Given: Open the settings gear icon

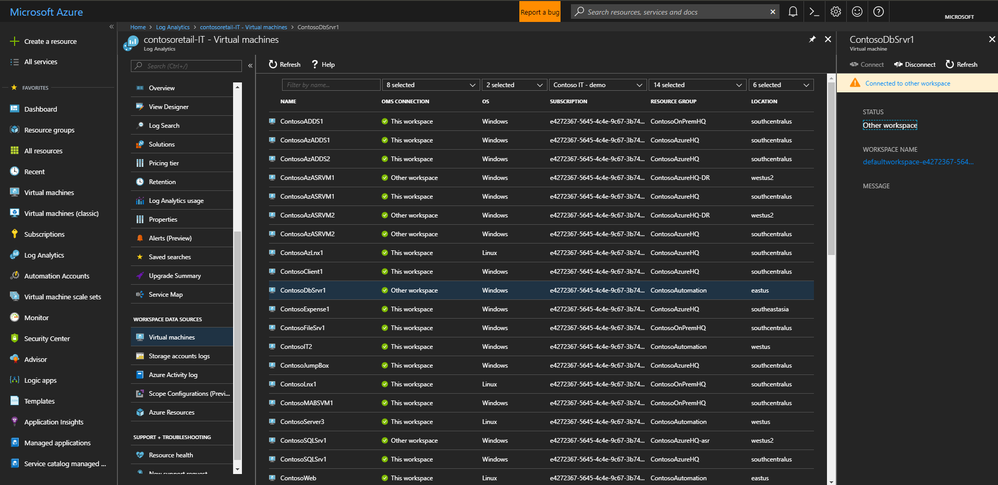Looking at the screenshot, I should (836, 12).
